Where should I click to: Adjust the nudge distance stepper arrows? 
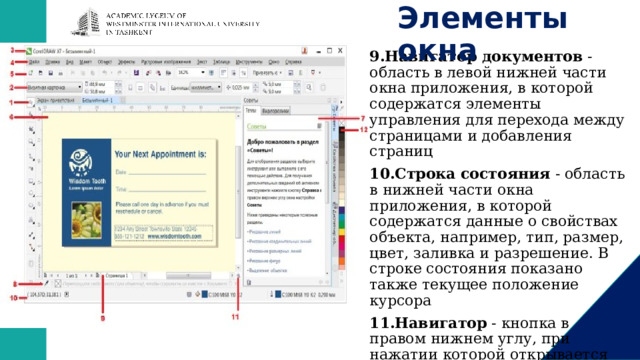click(x=256, y=87)
